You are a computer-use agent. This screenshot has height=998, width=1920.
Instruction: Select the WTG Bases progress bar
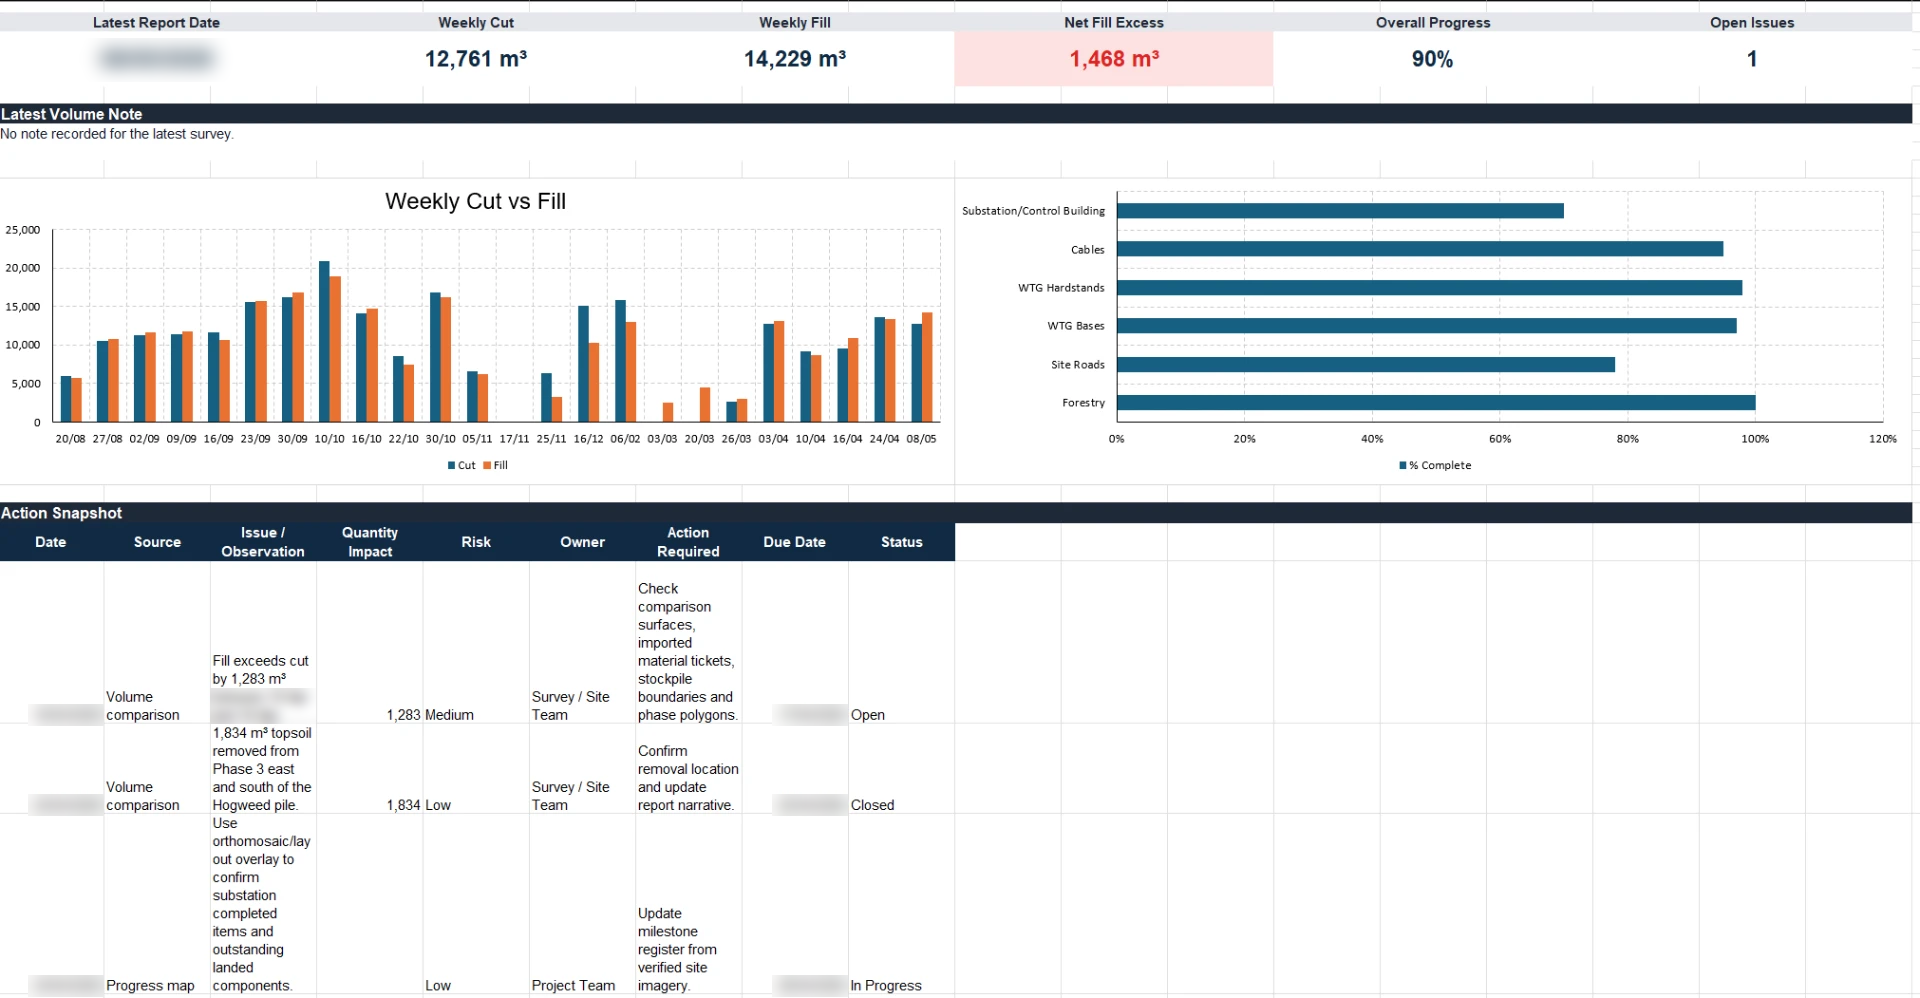[1426, 326]
